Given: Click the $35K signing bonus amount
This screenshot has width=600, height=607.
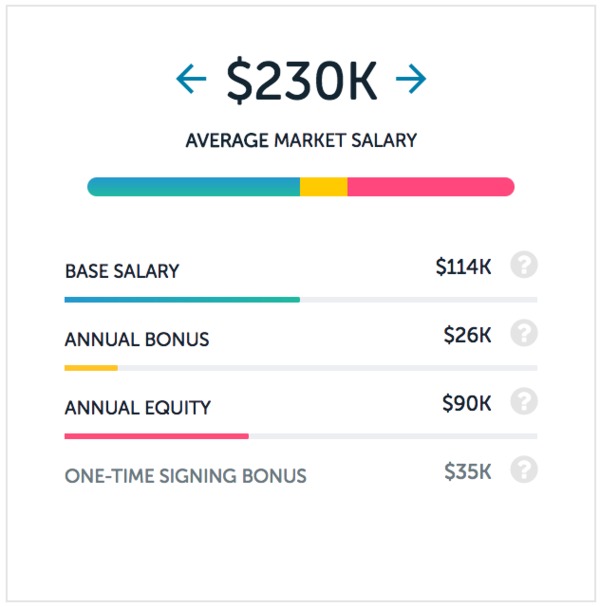Looking at the screenshot, I should [x=468, y=472].
